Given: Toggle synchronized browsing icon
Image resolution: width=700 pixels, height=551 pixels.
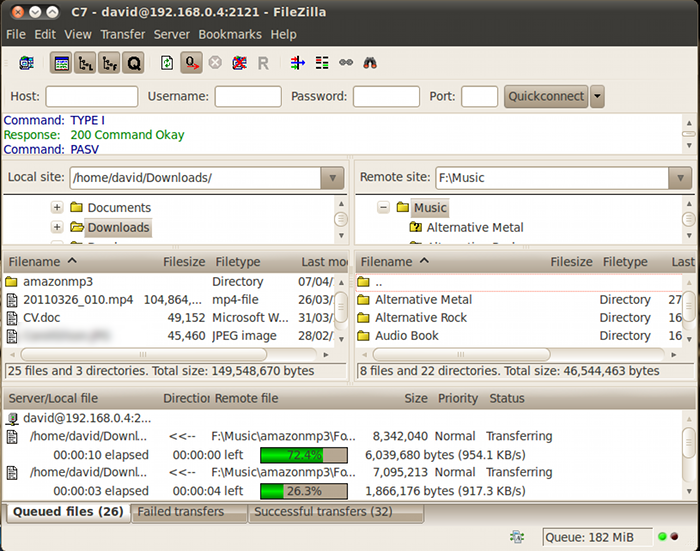Looking at the screenshot, I should (346, 63).
